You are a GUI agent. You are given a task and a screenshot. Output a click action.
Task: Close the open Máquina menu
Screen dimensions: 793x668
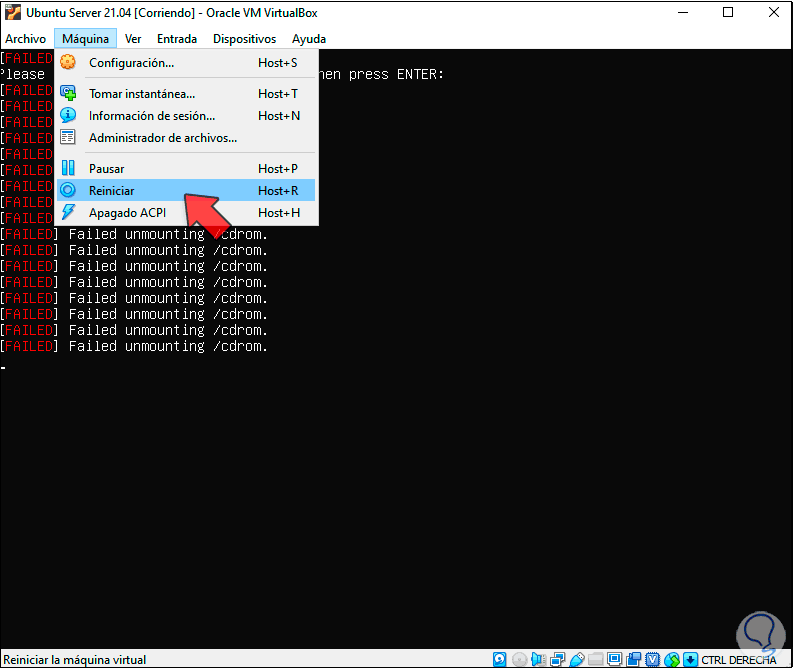coord(85,39)
